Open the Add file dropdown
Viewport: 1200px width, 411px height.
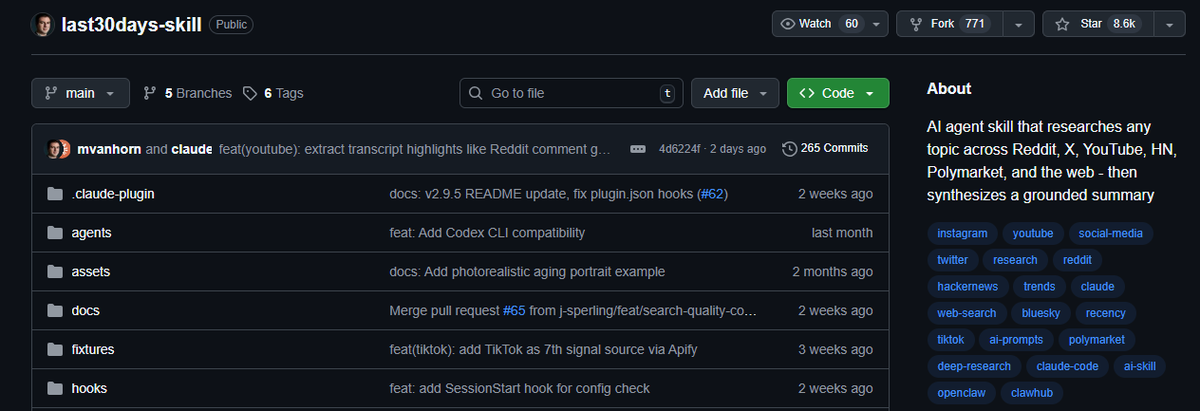[735, 93]
